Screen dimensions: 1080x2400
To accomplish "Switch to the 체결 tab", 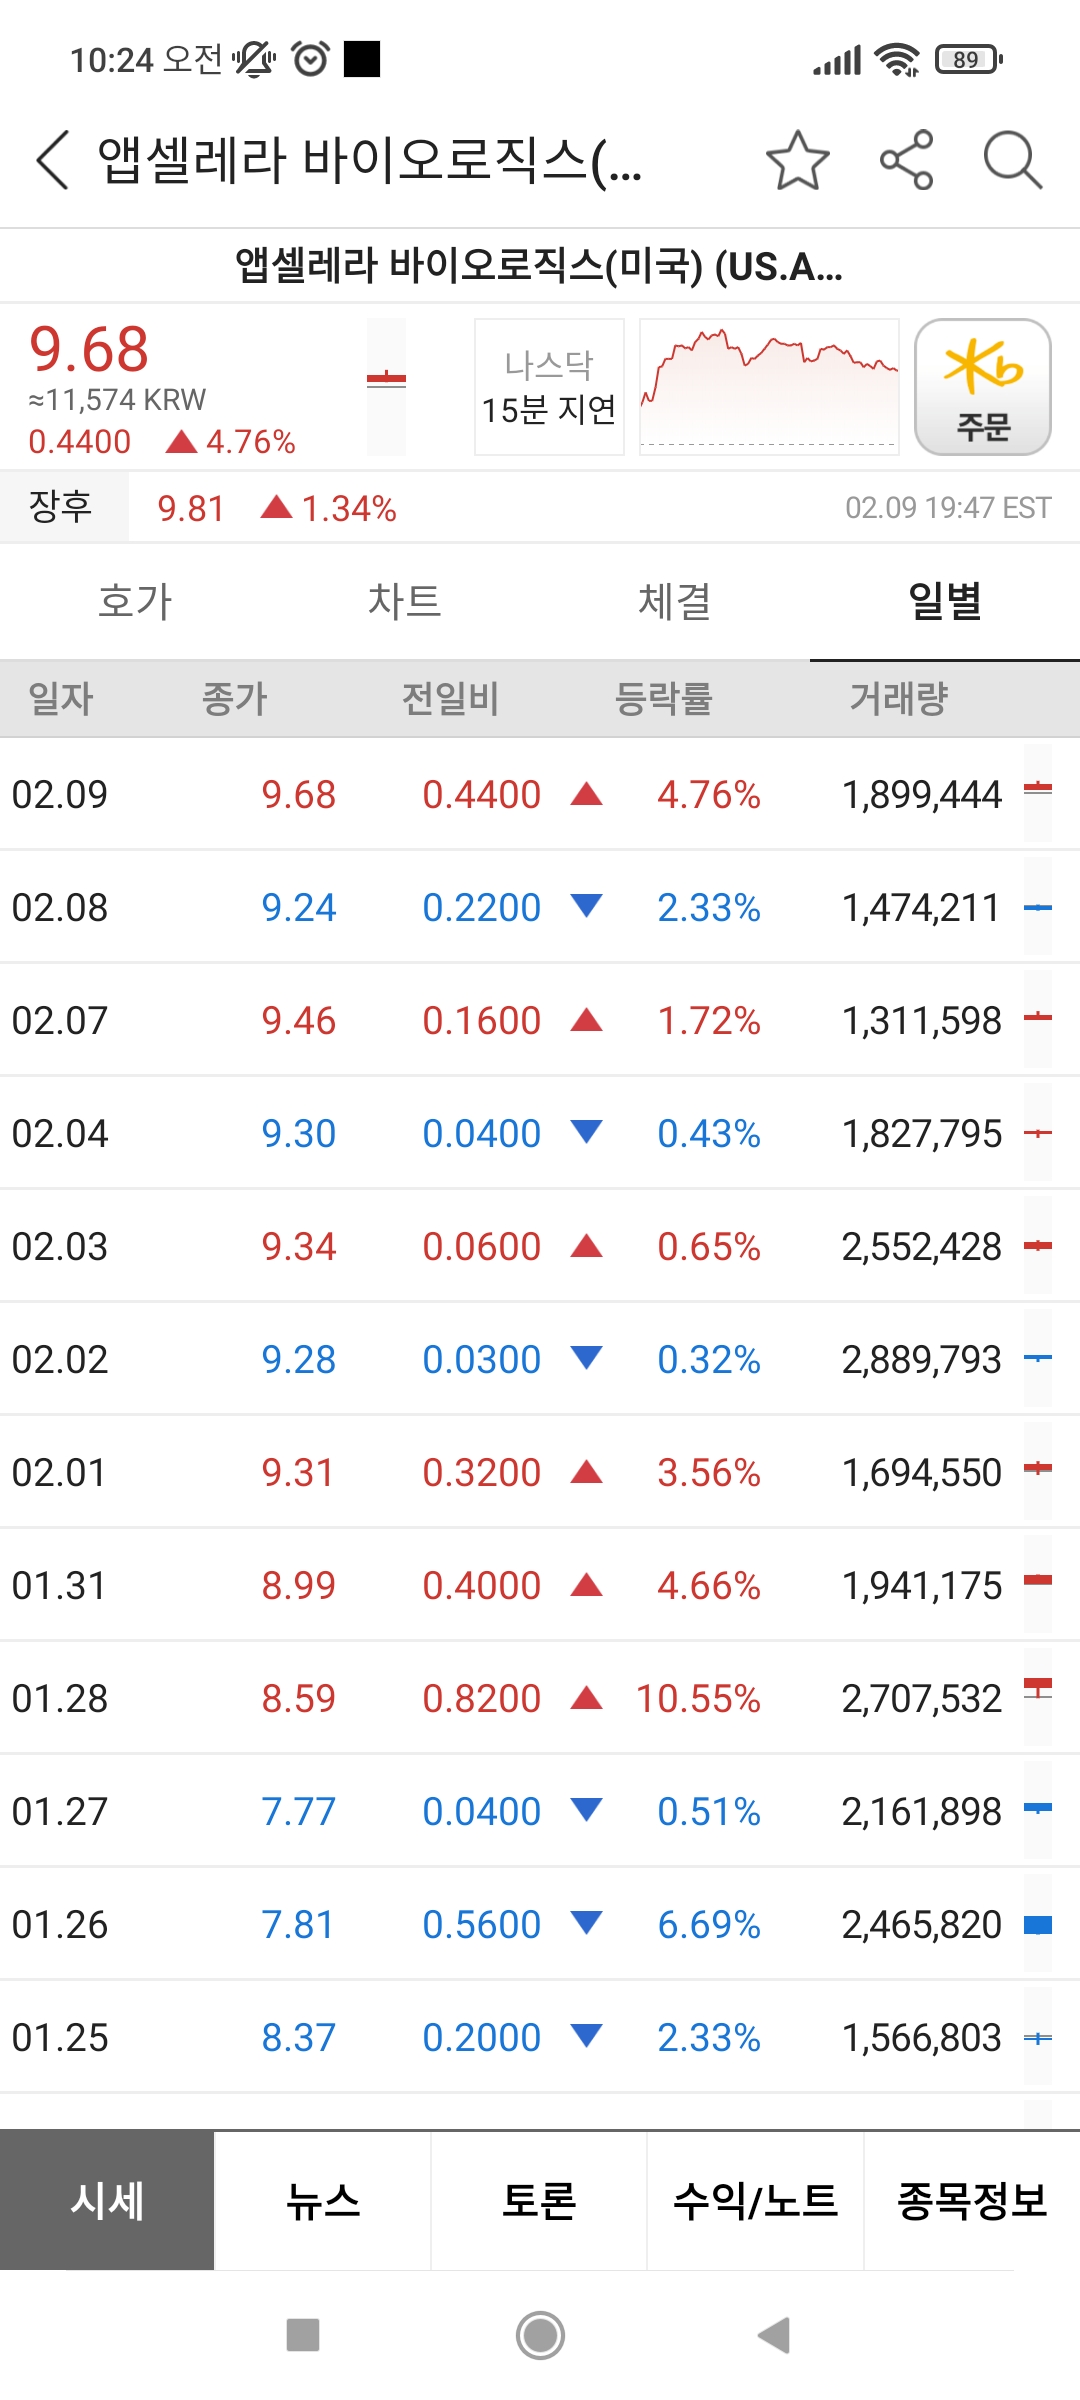I will click(675, 602).
